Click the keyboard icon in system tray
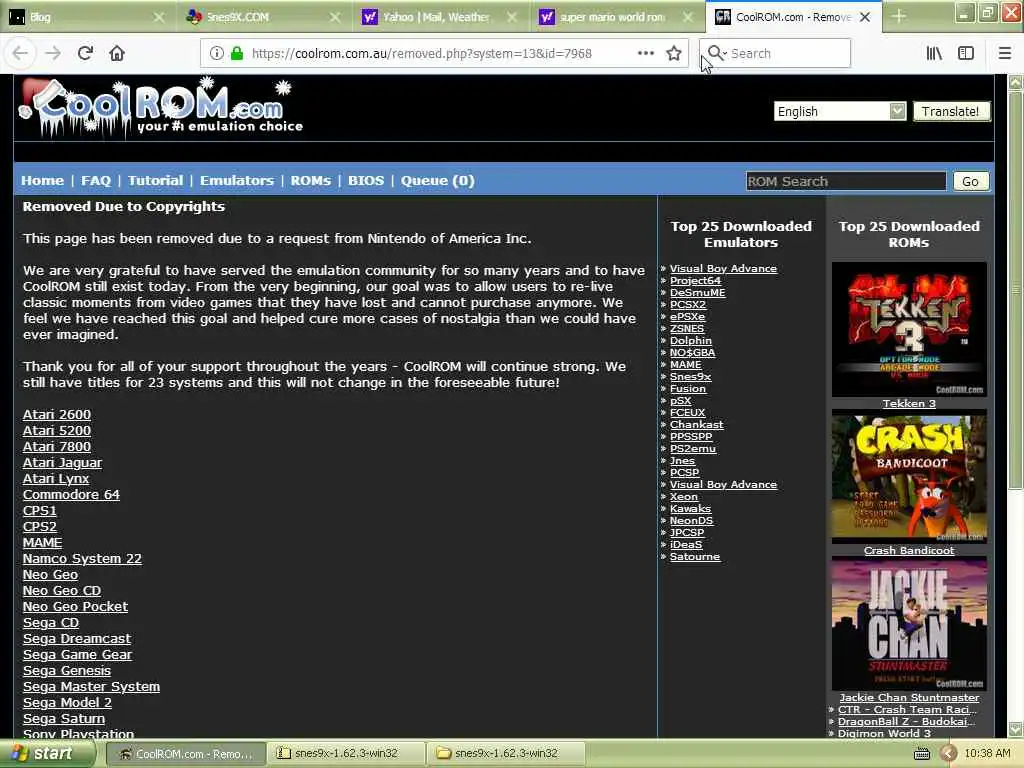The height and width of the screenshot is (768, 1024). [921, 754]
